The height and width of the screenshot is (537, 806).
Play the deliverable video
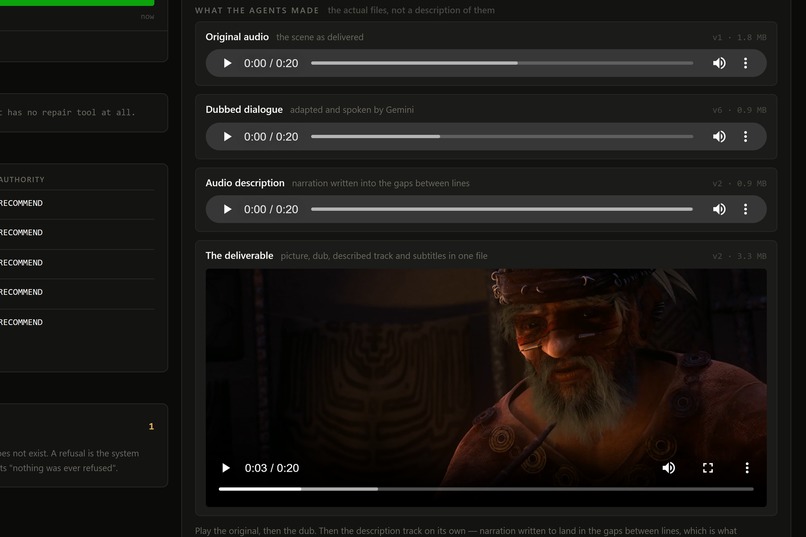(226, 468)
